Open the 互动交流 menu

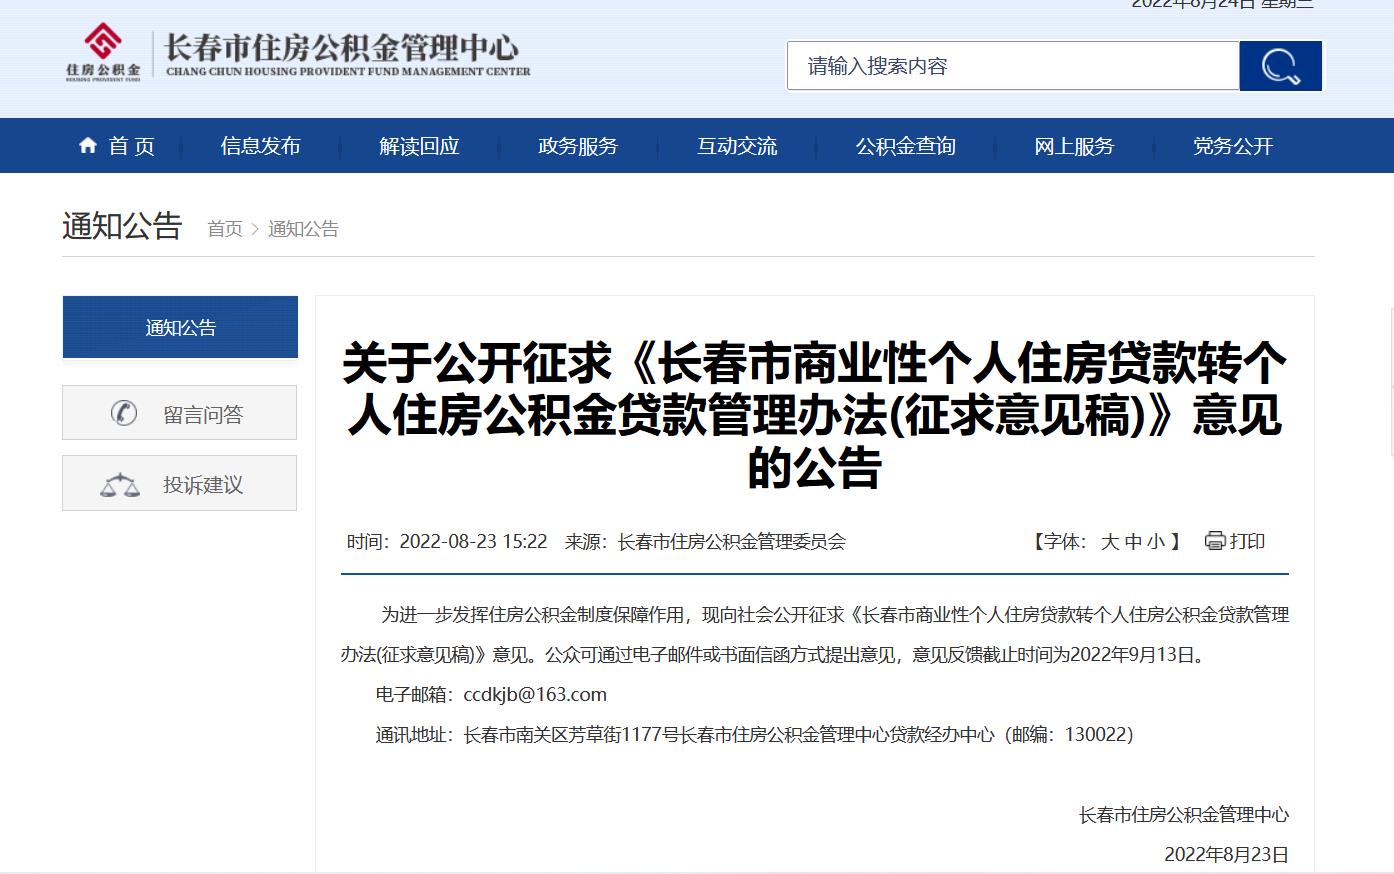pyautogui.click(x=737, y=146)
